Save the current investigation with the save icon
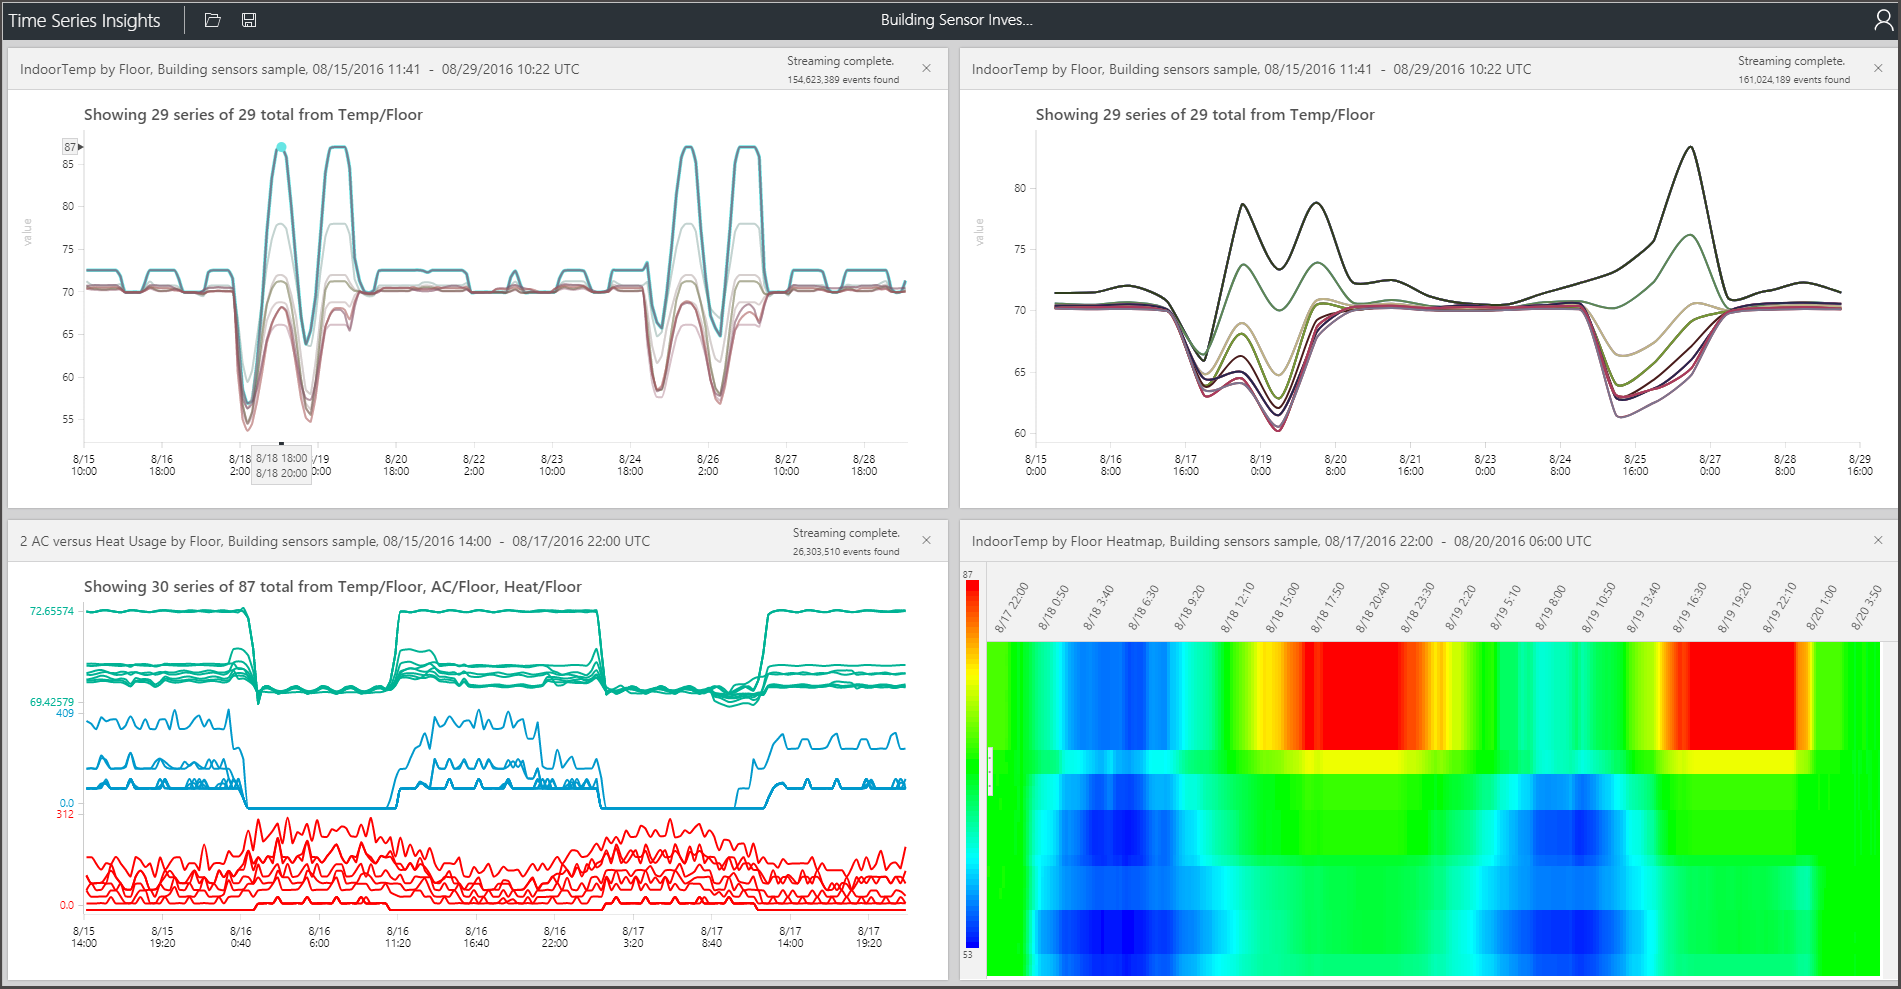1901x989 pixels. [248, 20]
